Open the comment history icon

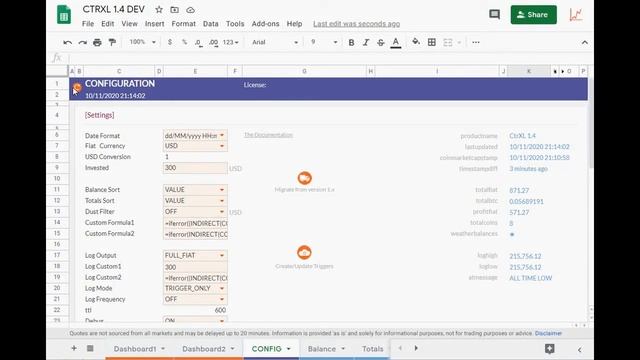(494, 15)
